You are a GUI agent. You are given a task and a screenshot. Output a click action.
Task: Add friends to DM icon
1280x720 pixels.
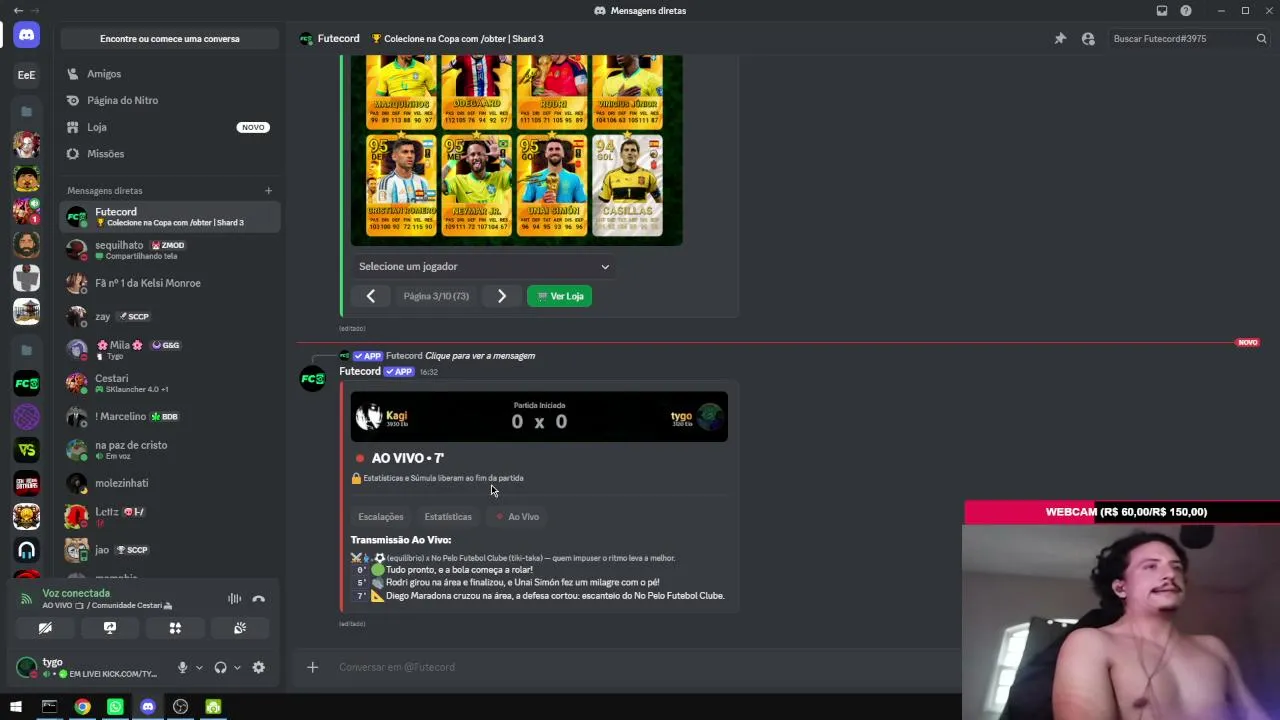tap(1088, 39)
